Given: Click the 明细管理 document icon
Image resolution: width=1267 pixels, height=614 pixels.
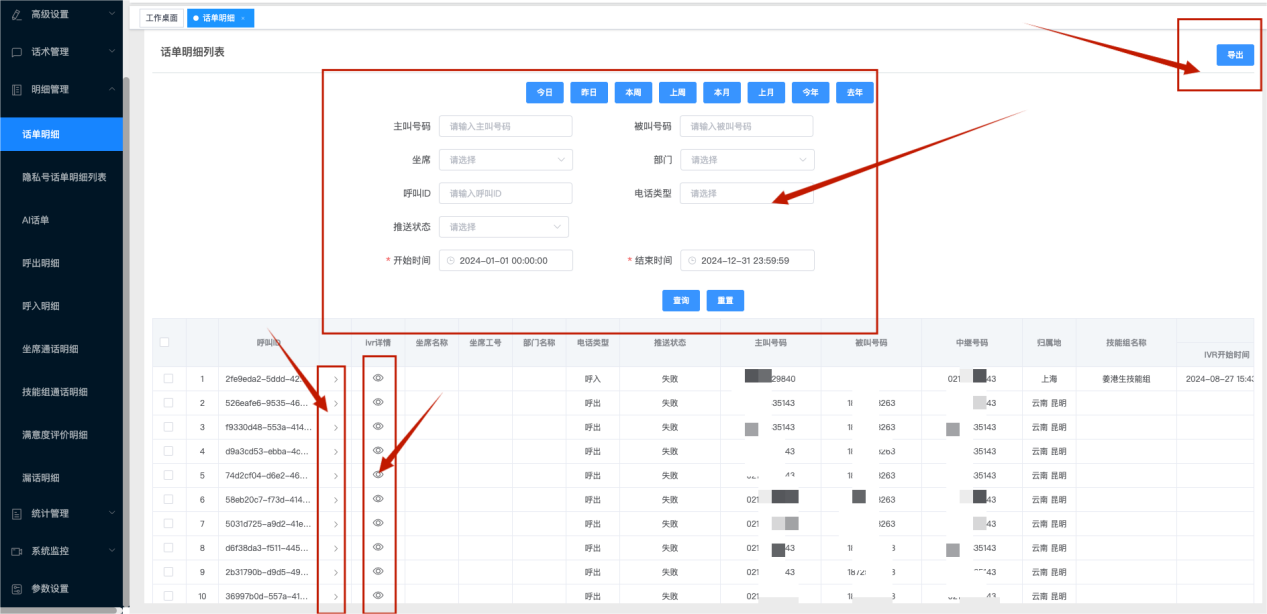Looking at the screenshot, I should tap(16, 89).
